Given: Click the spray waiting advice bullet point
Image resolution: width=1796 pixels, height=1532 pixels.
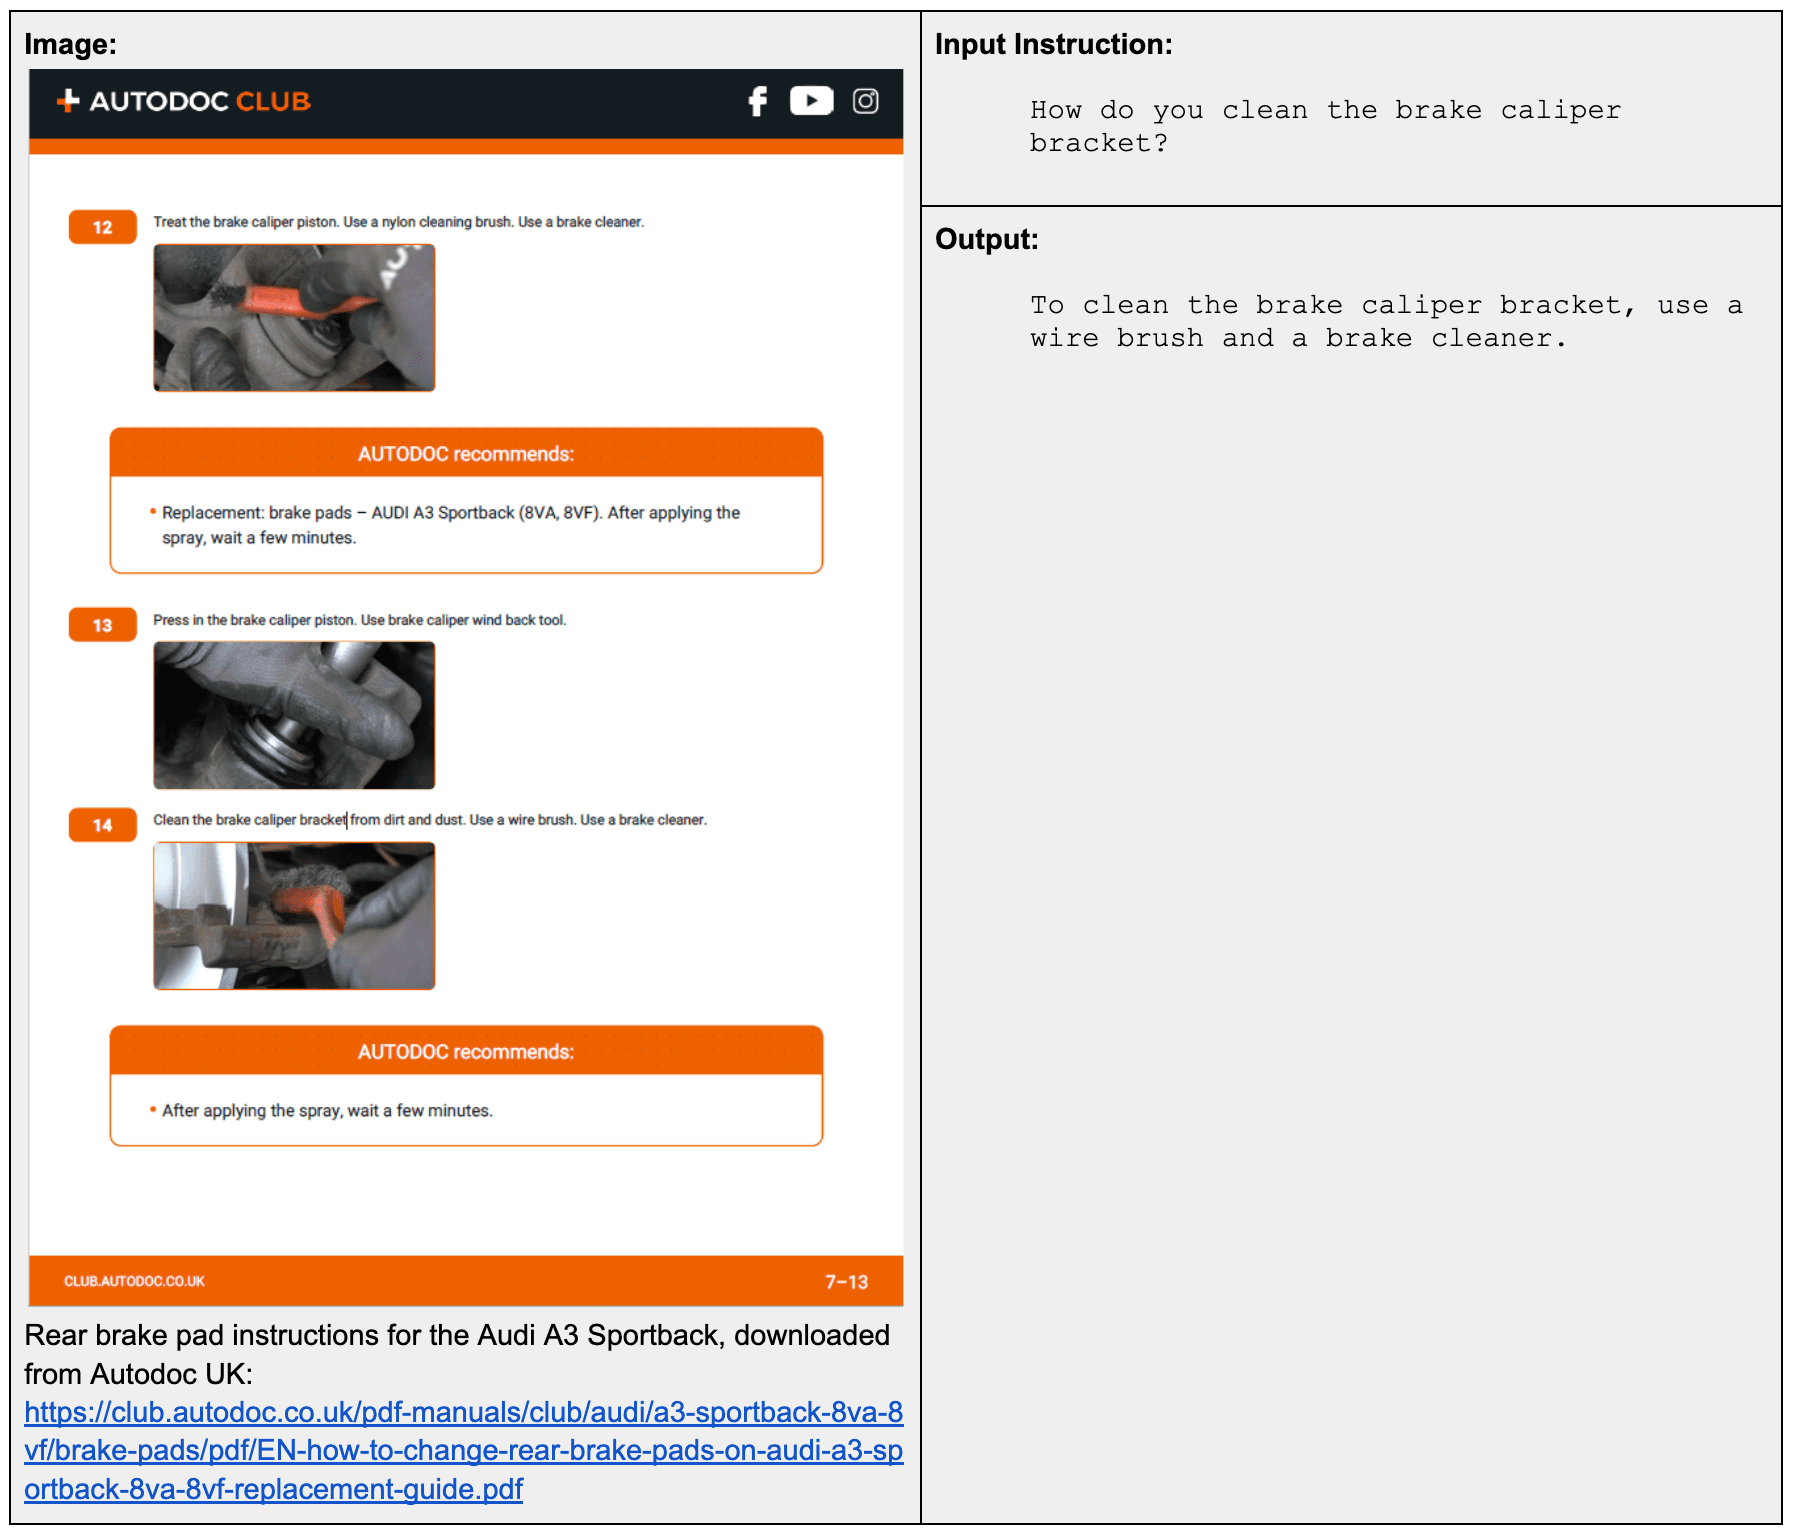Looking at the screenshot, I should coord(326,1110).
